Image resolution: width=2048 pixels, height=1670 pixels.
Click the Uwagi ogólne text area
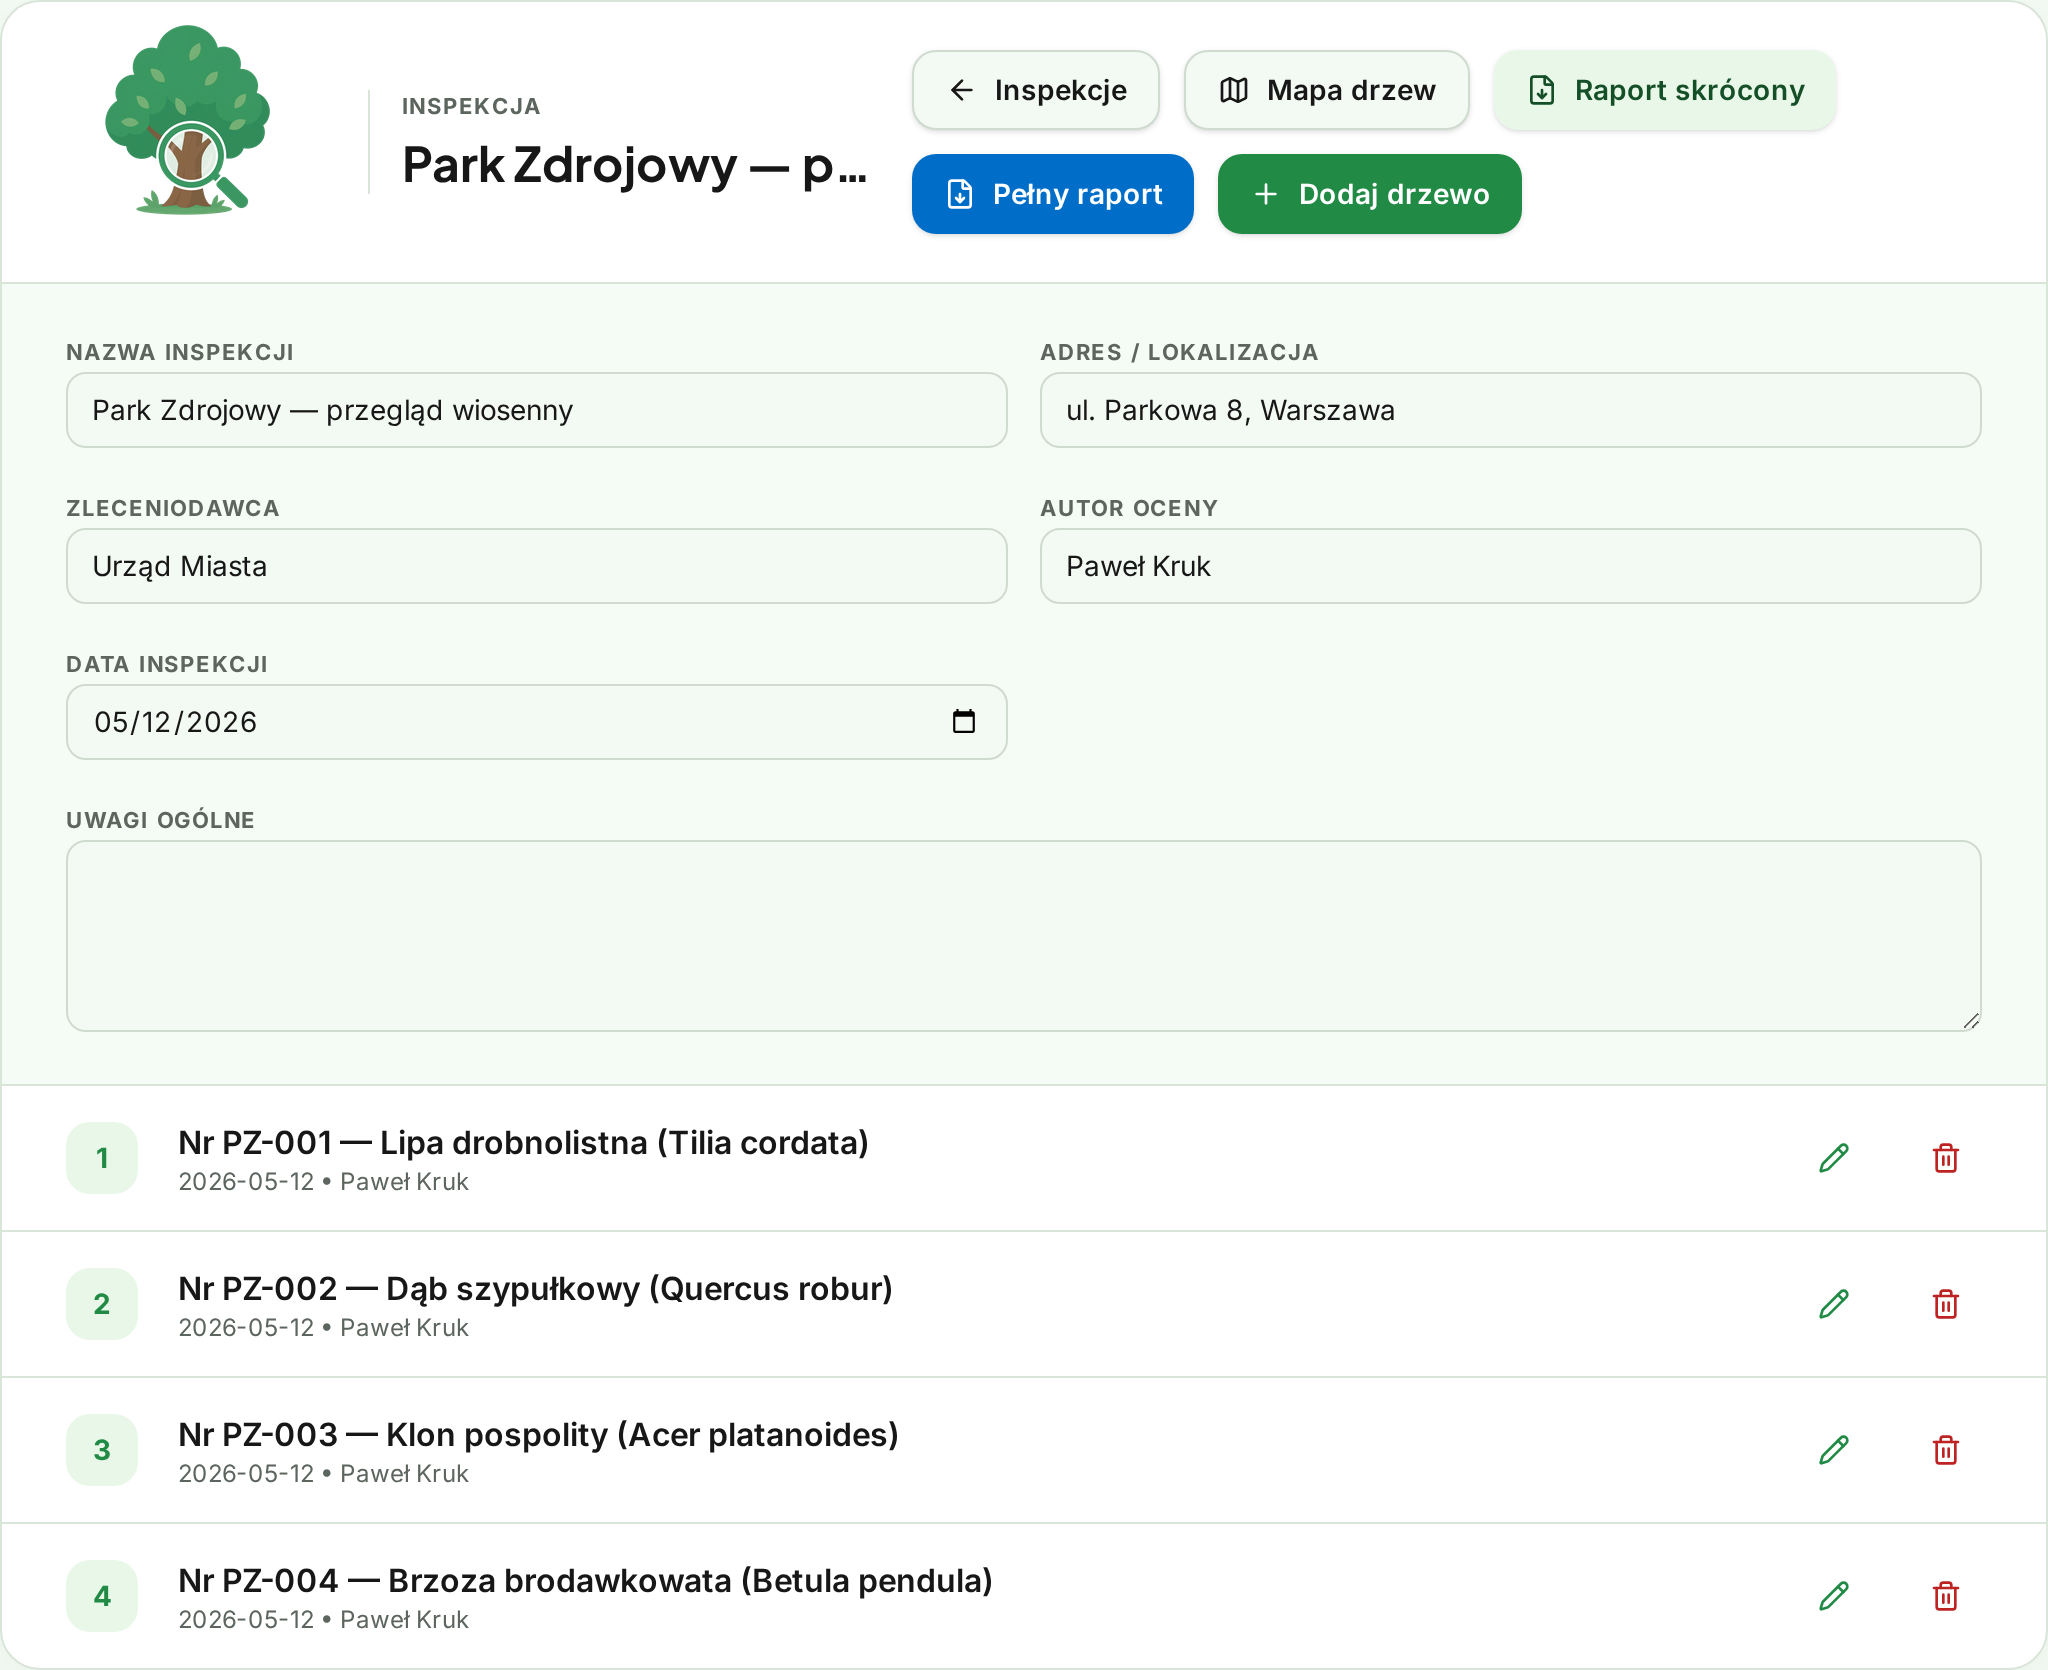click(x=1024, y=936)
